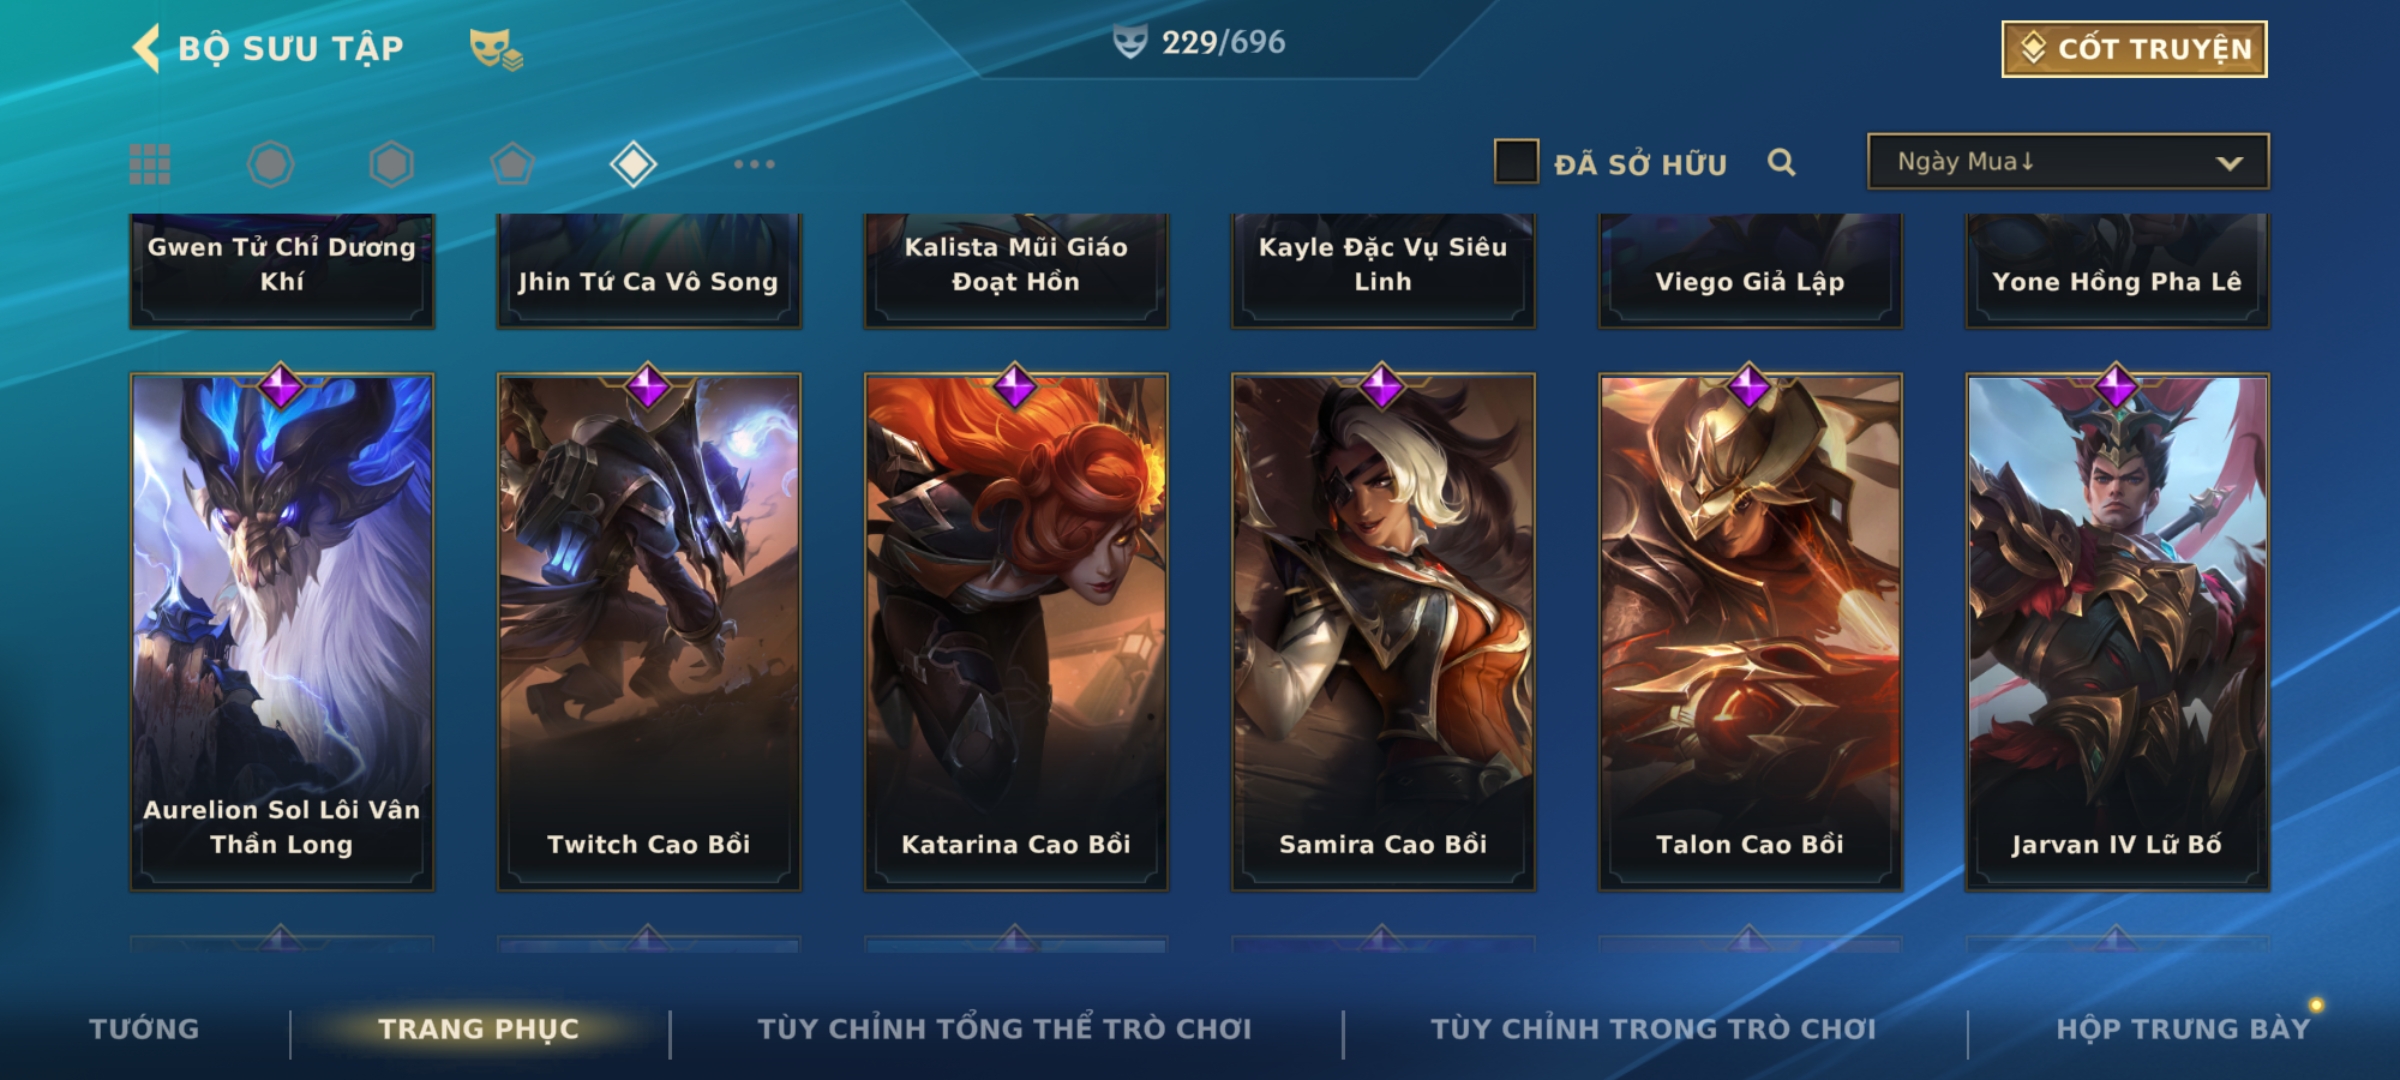The width and height of the screenshot is (2400, 1080).
Task: Open the skin search magnifier
Action: tap(1781, 162)
